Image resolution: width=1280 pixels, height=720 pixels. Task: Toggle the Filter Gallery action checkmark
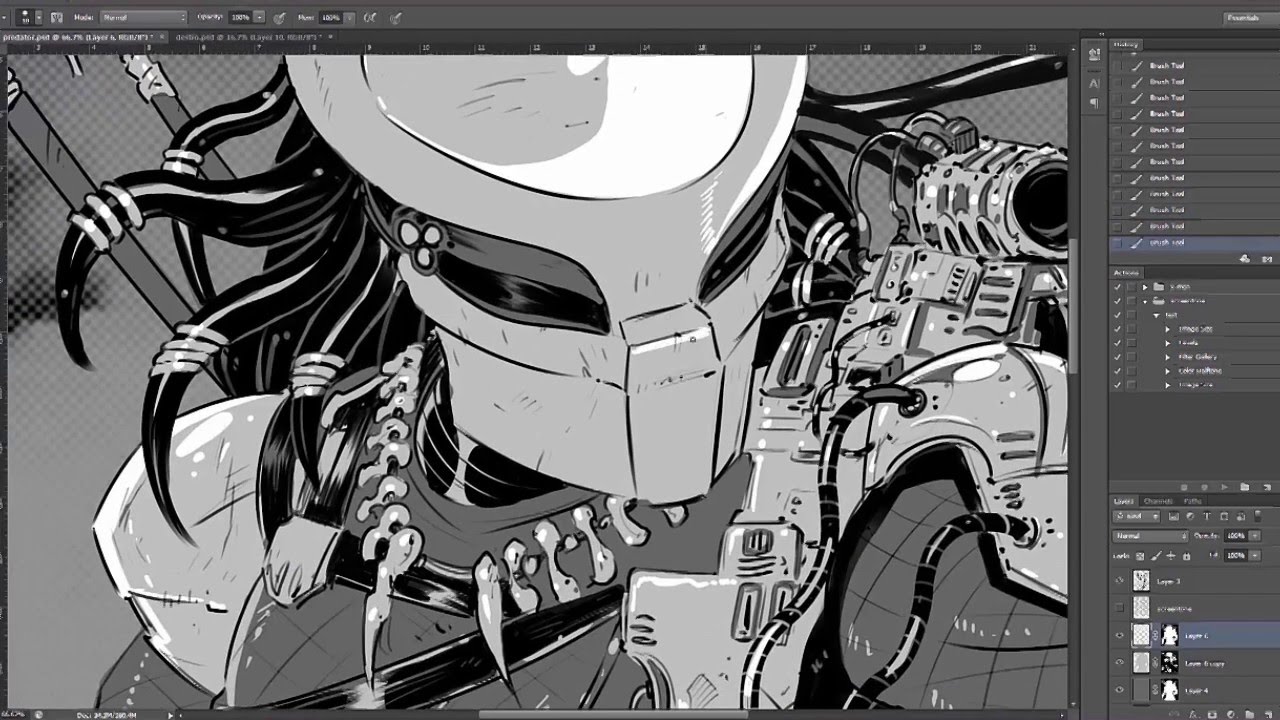pyautogui.click(x=1117, y=356)
